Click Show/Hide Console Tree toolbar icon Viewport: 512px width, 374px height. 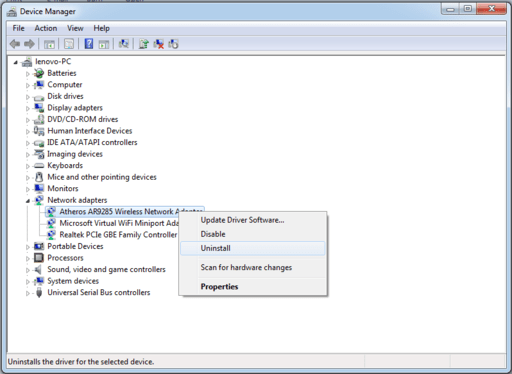tap(49, 44)
